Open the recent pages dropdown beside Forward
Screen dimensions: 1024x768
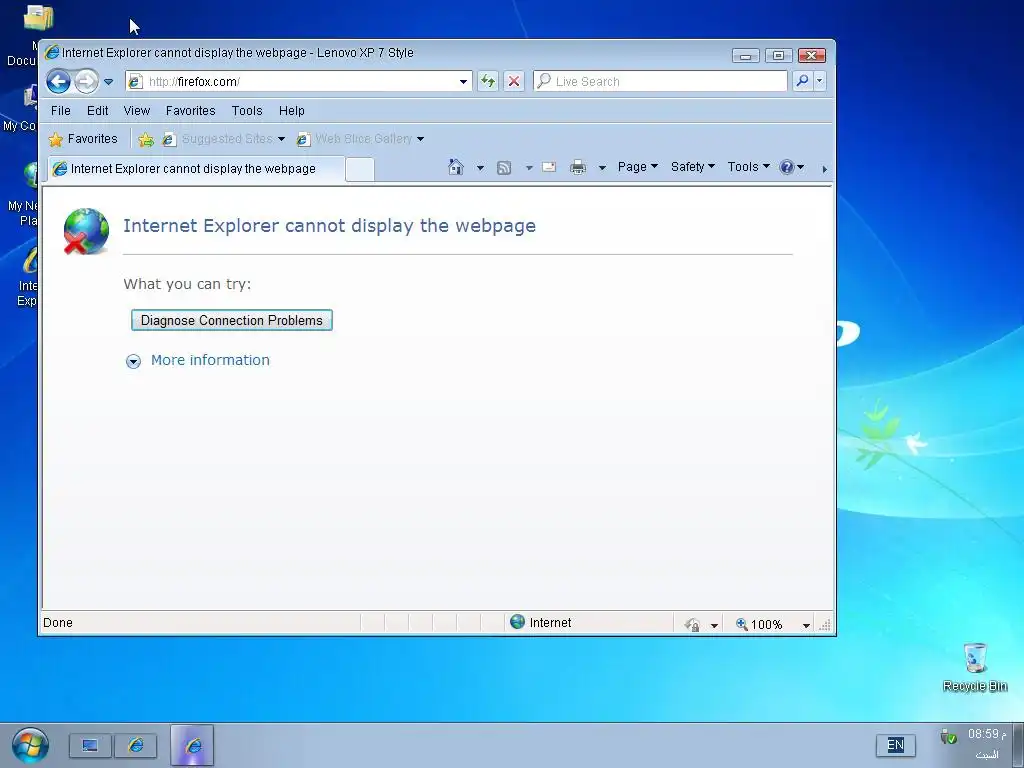click(108, 82)
